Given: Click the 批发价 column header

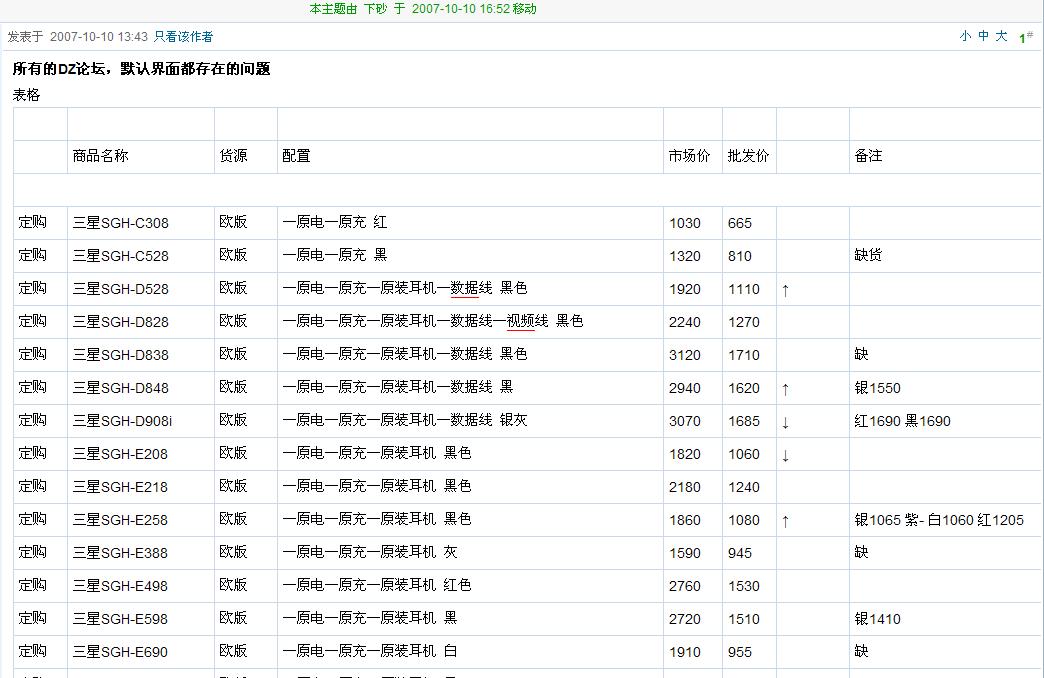Looking at the screenshot, I should (x=748, y=156).
